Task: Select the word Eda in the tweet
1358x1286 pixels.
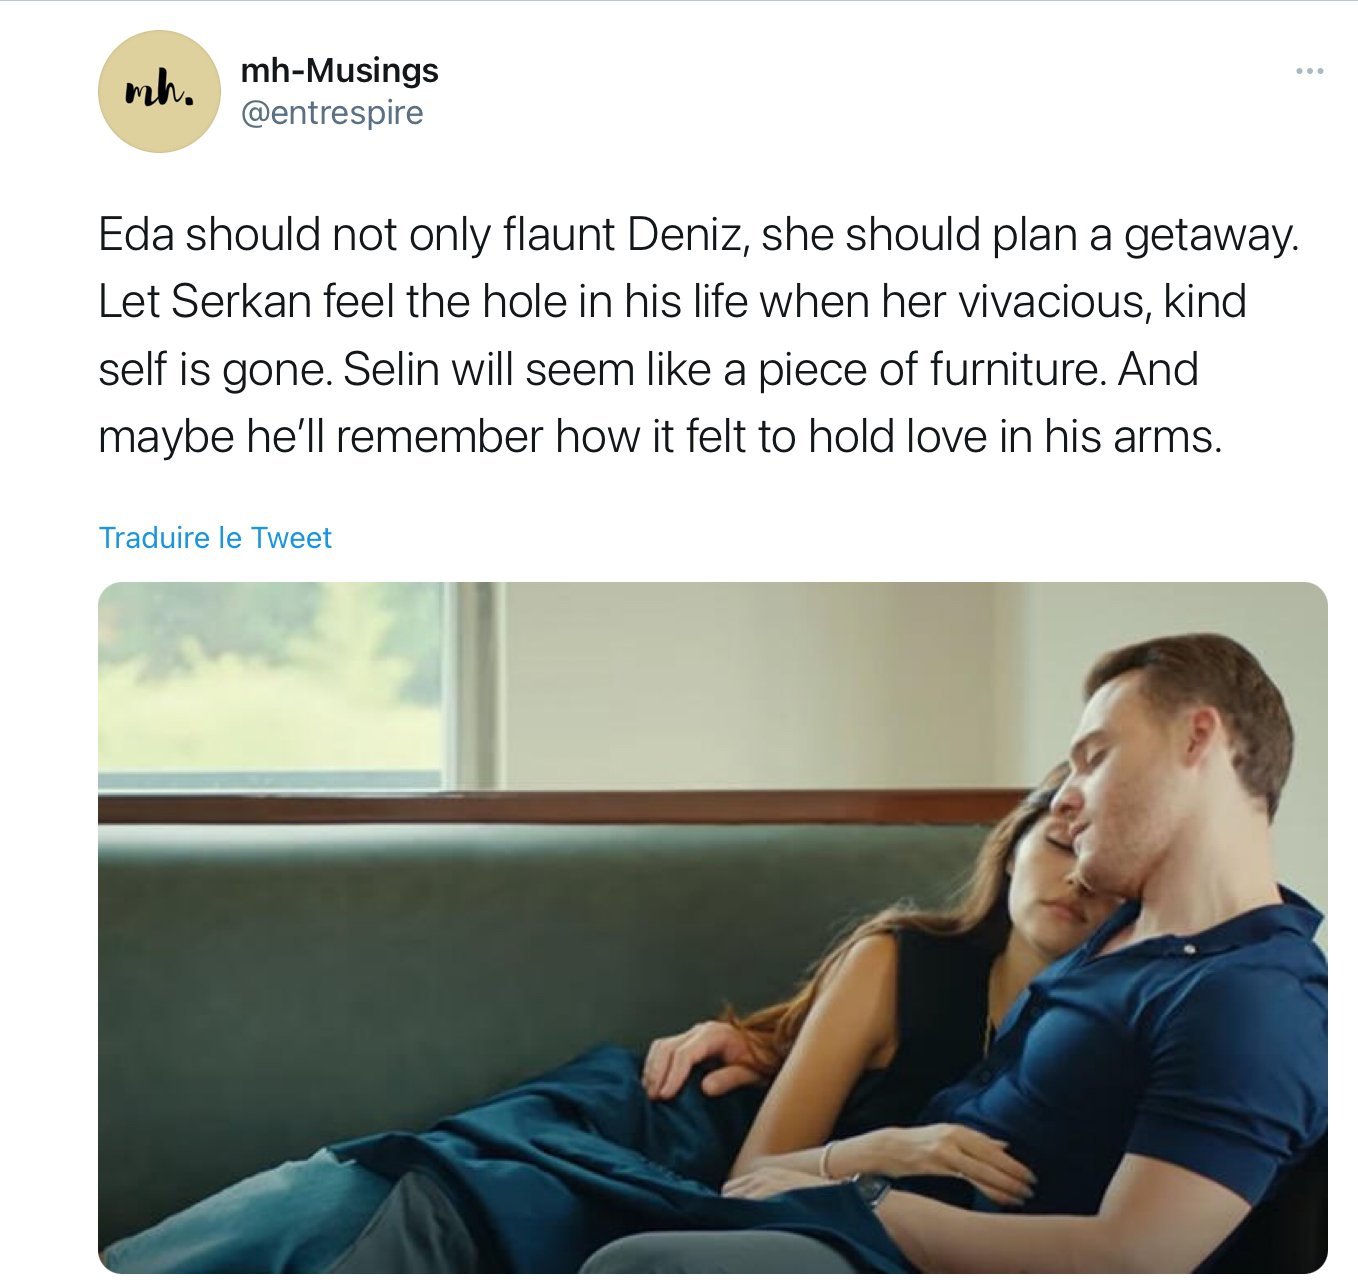Action: tap(136, 235)
